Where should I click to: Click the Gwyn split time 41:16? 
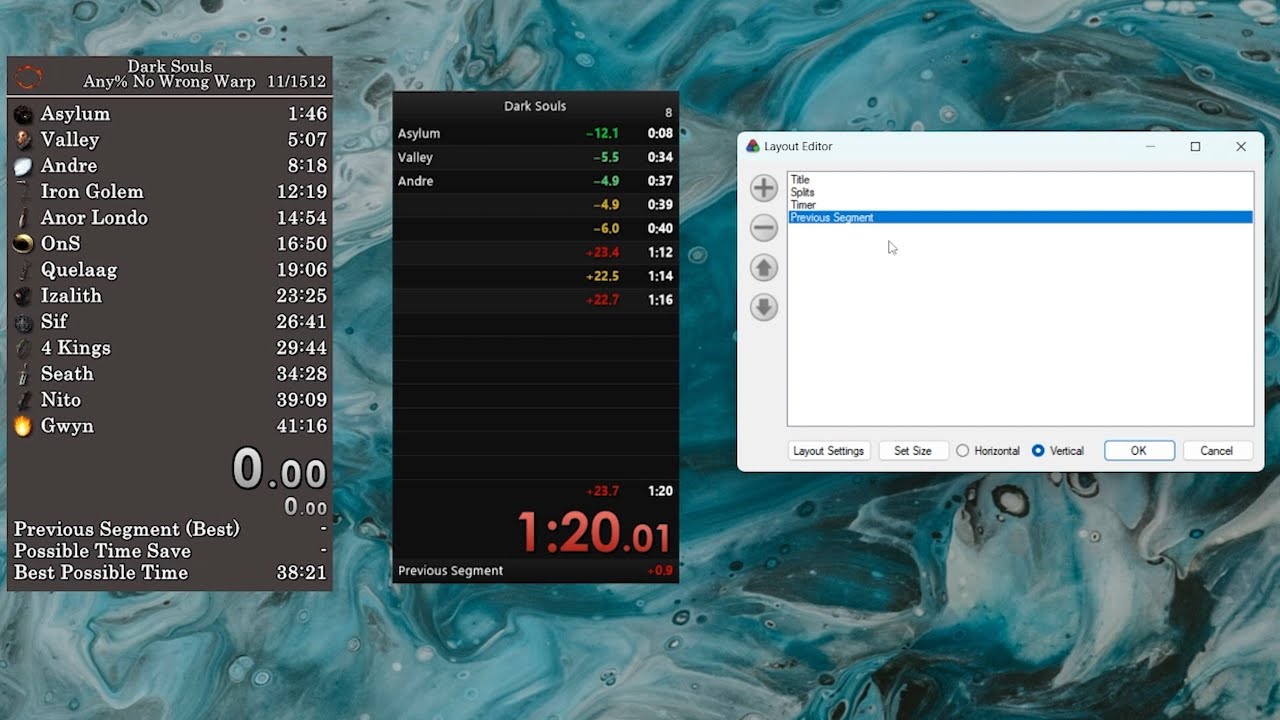tap(302, 426)
